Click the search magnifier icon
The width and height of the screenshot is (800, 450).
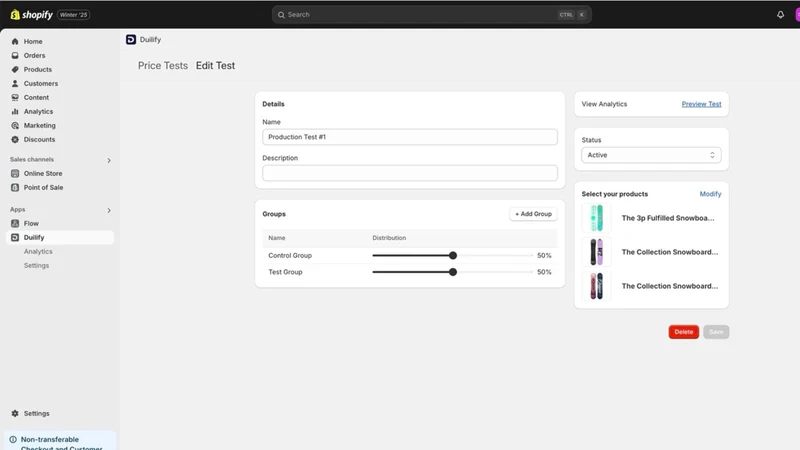(x=281, y=15)
